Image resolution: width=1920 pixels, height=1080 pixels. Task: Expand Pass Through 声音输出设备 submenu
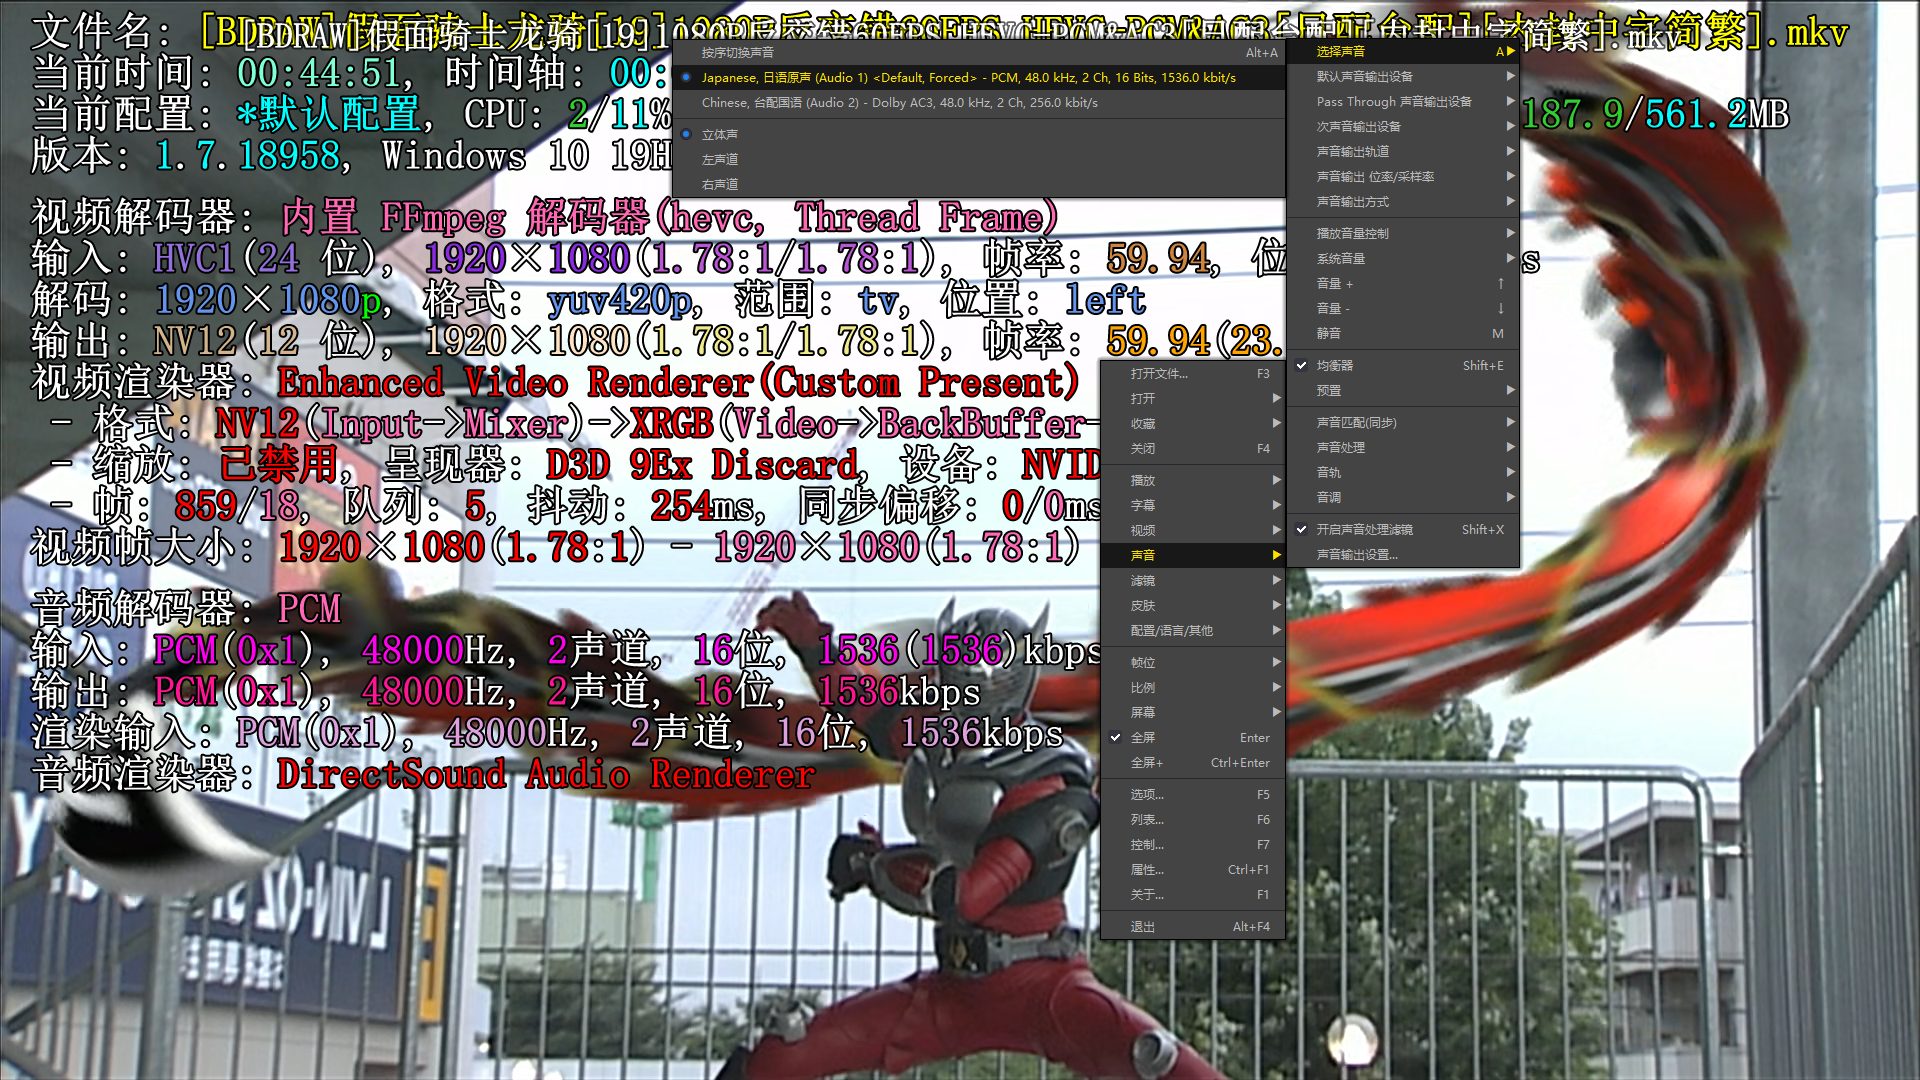click(1403, 101)
